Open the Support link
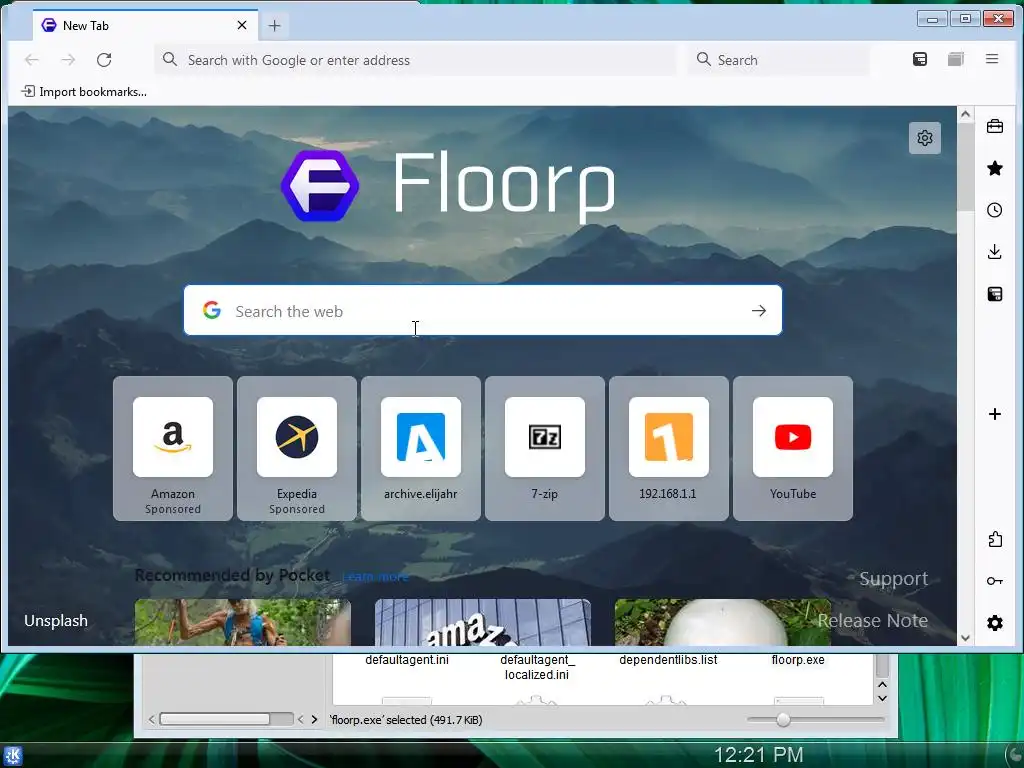The width and height of the screenshot is (1024, 768). point(893,579)
